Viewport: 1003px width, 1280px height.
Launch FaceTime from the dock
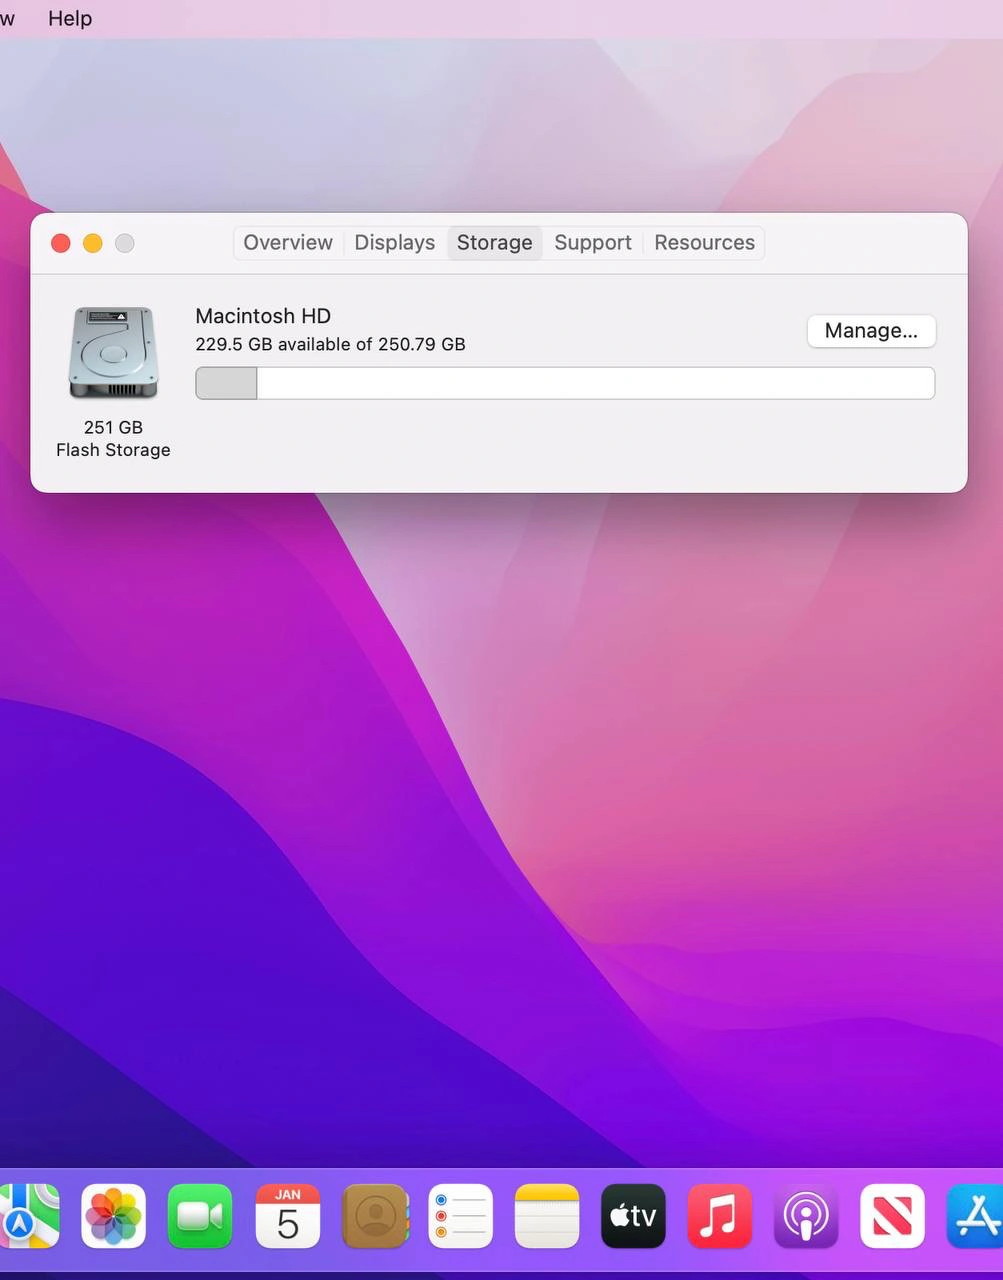click(200, 1216)
